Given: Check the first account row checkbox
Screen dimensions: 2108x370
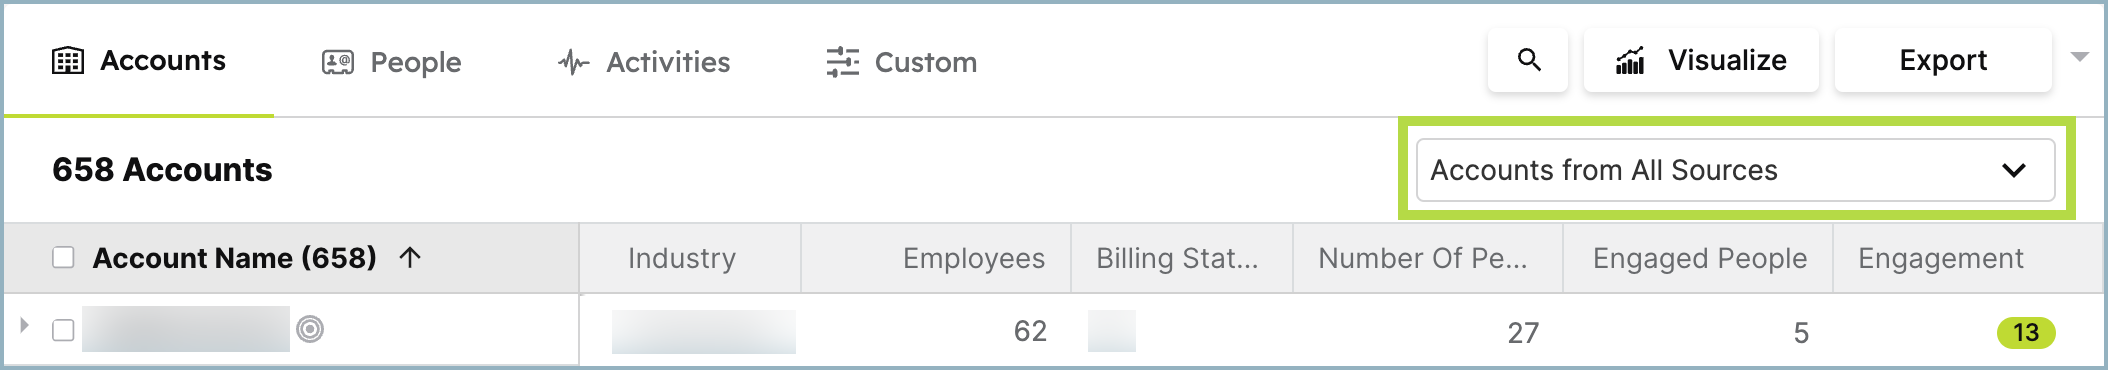Looking at the screenshot, I should tap(63, 330).
